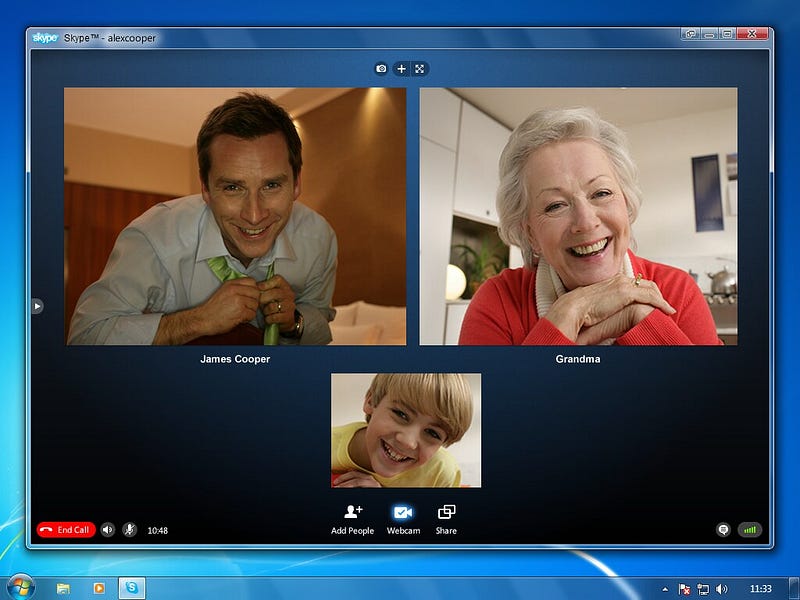Mute the microphone
Screen dimensions: 800x600
point(130,530)
